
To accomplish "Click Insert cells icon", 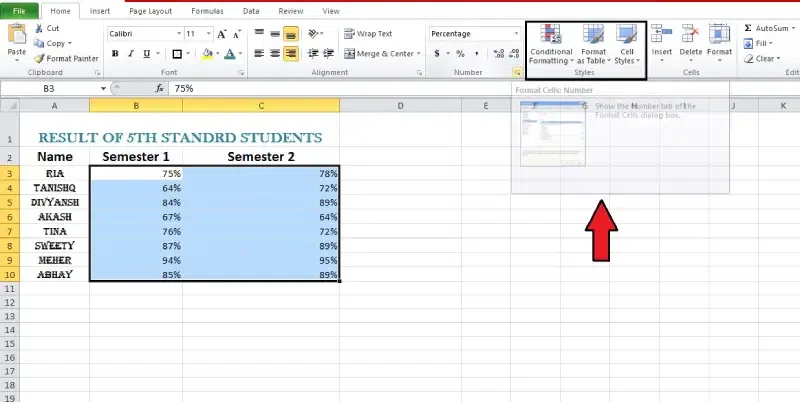I will 662,35.
